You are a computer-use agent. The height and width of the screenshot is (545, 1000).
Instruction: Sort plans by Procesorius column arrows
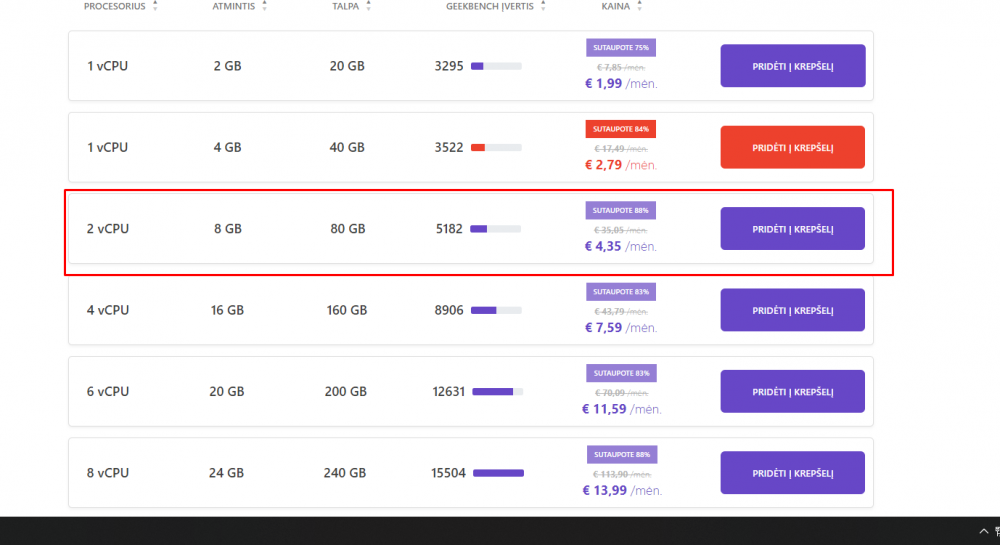pos(155,6)
